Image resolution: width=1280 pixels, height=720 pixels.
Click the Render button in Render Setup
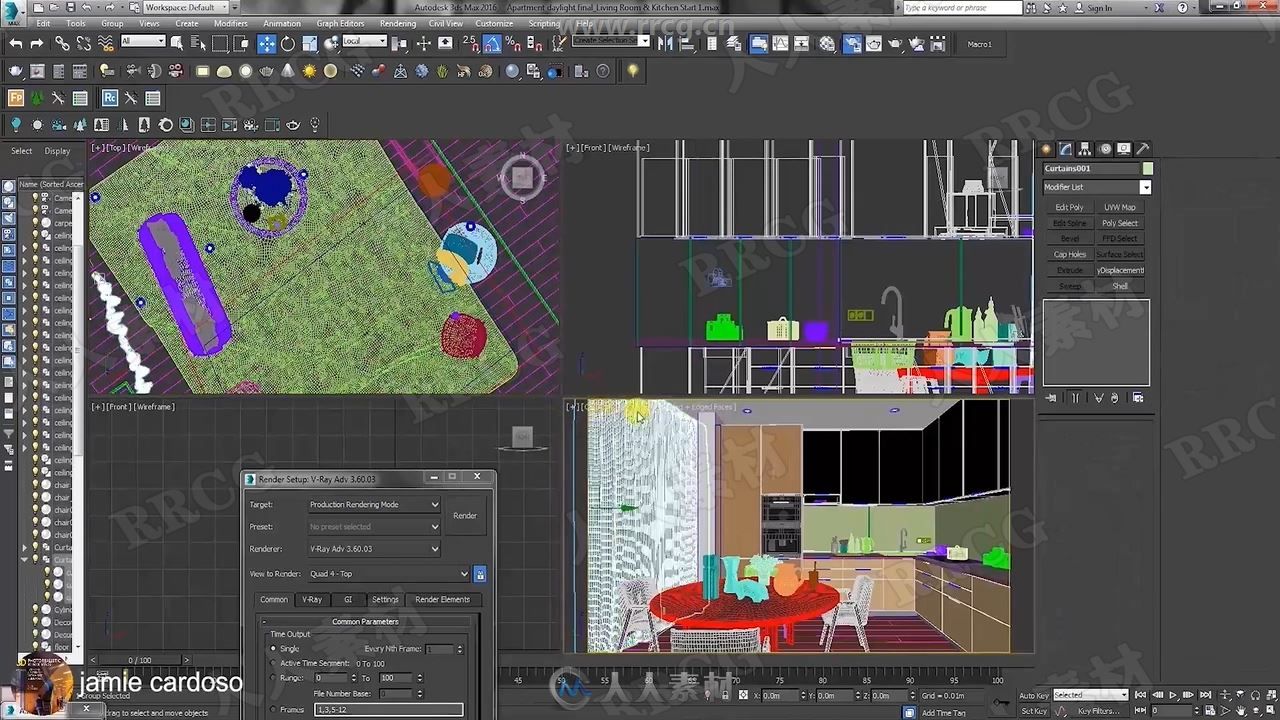[465, 516]
